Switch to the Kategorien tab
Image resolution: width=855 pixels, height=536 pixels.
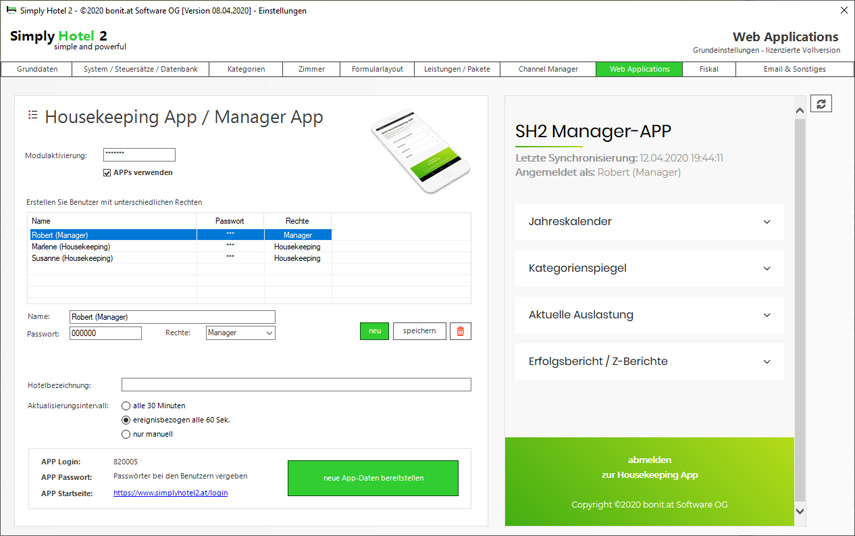[x=246, y=69]
